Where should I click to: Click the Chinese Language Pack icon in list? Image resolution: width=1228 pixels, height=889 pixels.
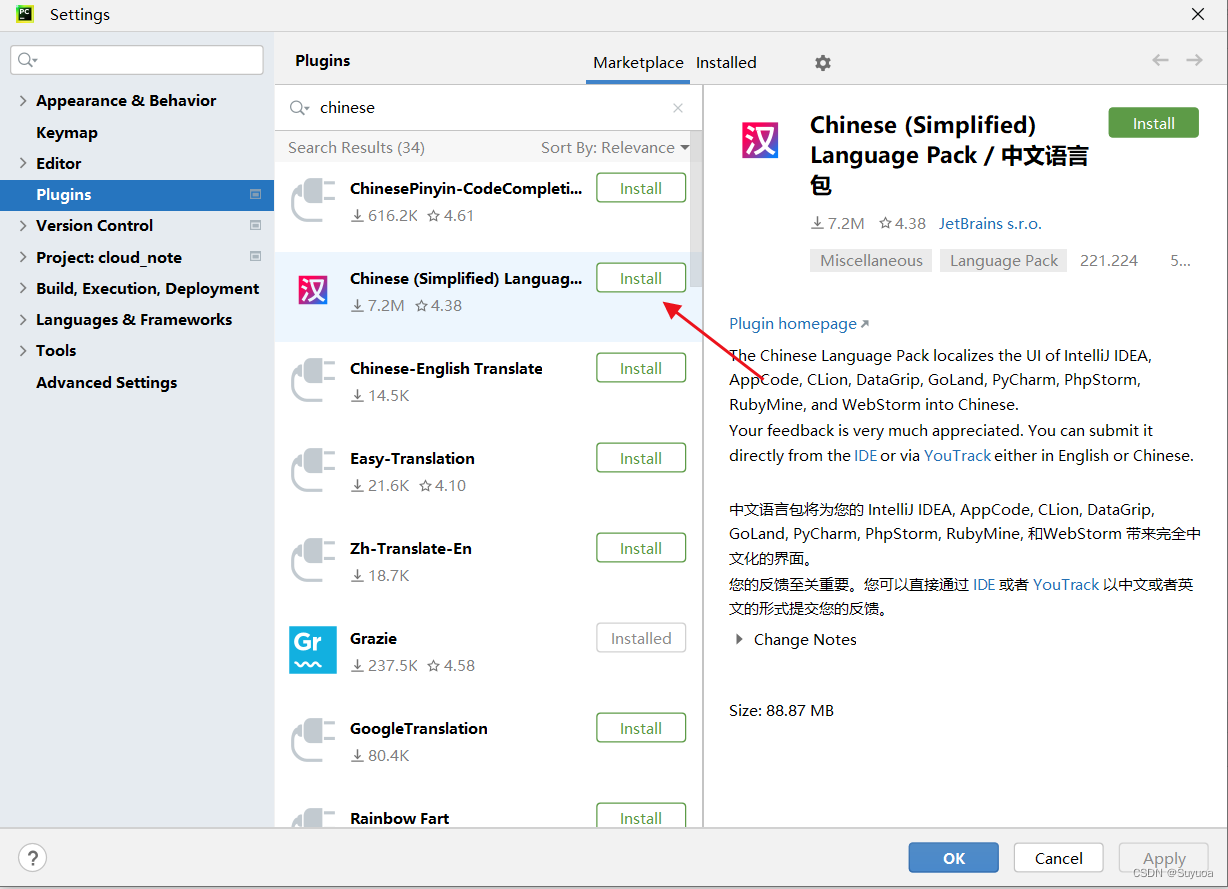pyautogui.click(x=313, y=291)
